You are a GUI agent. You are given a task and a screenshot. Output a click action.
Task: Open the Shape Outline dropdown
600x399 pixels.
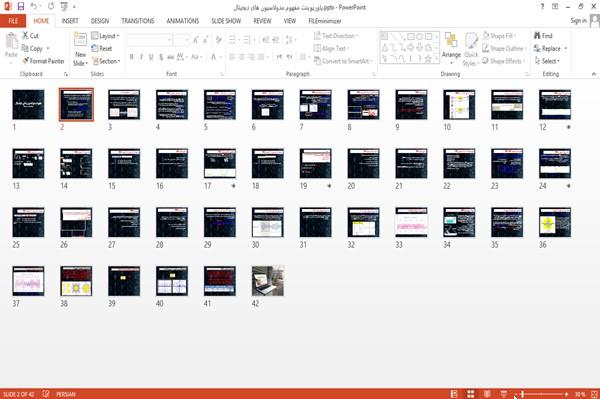click(x=504, y=48)
